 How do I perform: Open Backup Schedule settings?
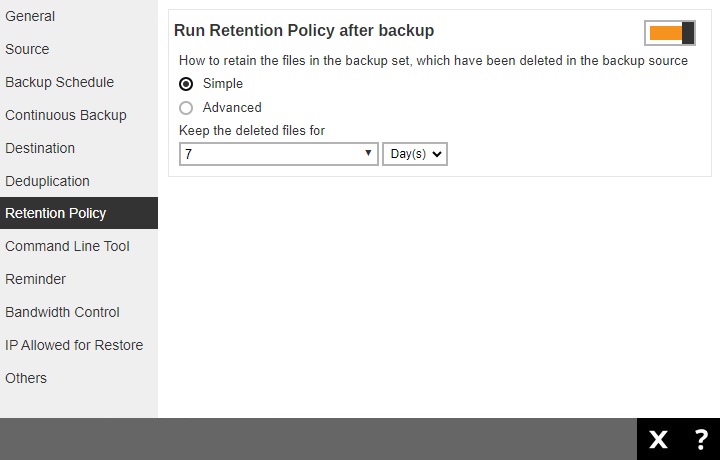click(x=59, y=82)
